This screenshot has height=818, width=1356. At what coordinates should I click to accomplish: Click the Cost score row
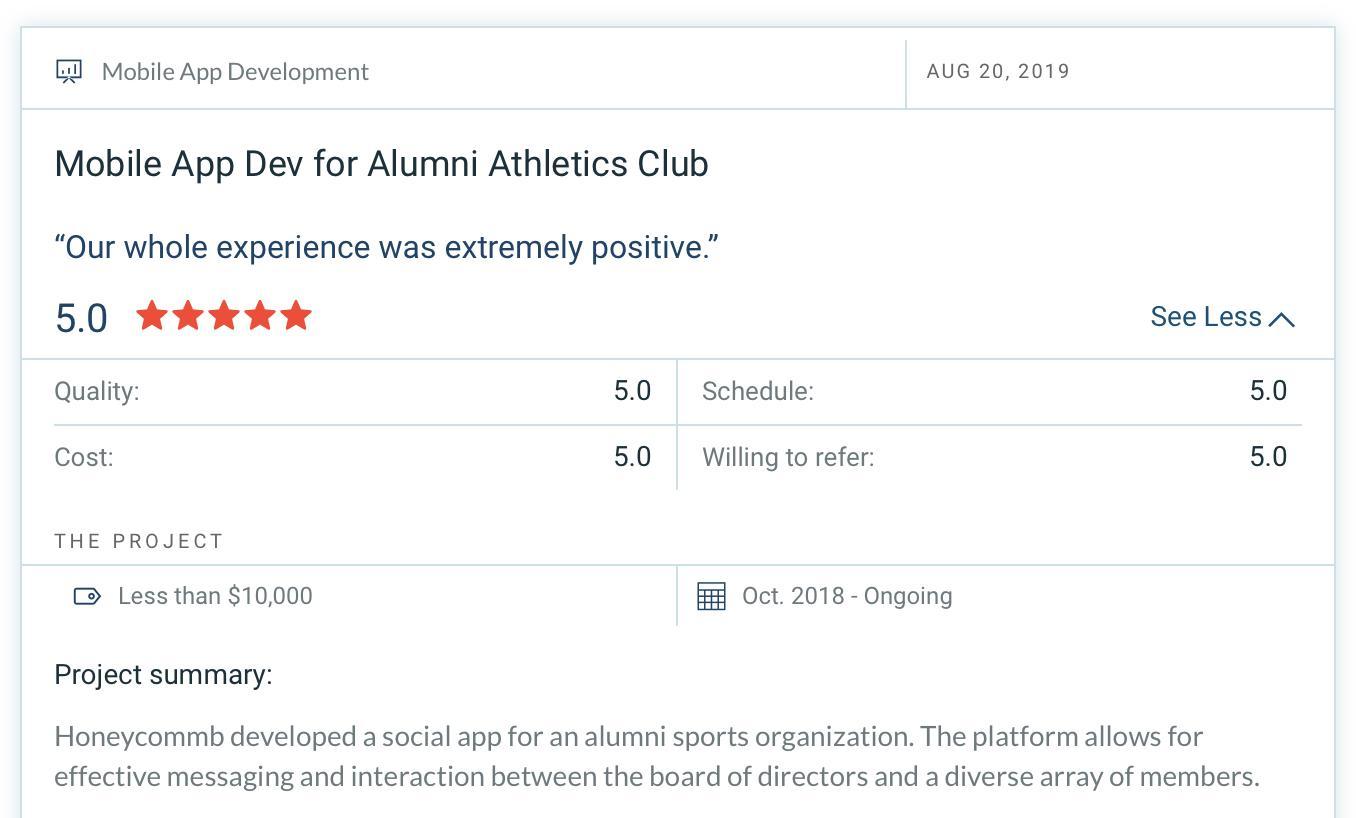[x=352, y=457]
